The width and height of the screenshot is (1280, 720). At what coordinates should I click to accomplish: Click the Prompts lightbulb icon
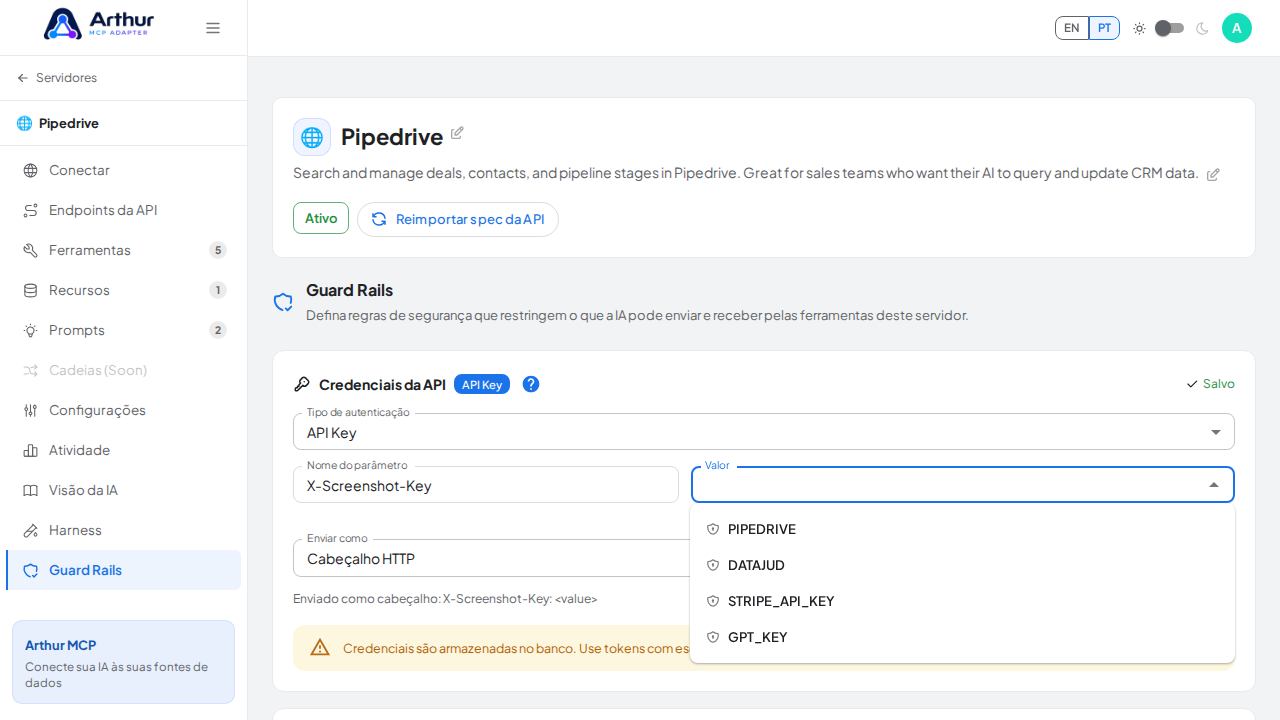(31, 330)
